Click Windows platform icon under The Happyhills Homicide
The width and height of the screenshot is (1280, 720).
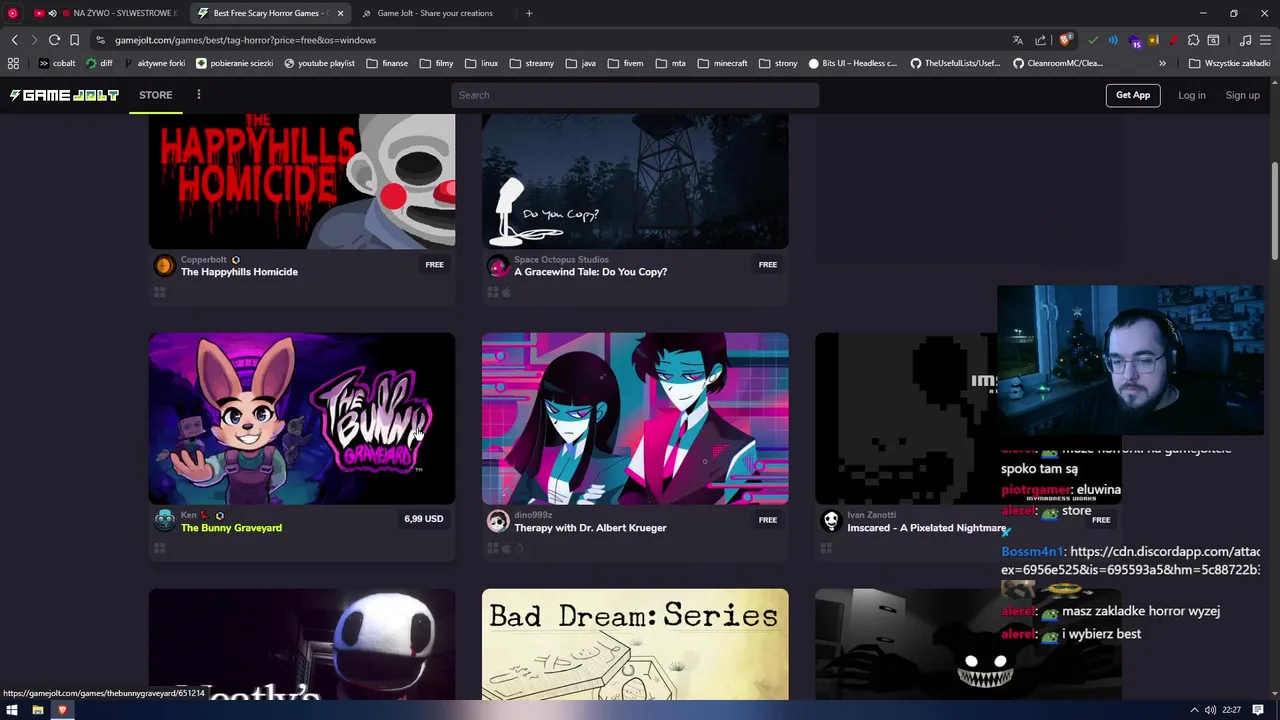coord(159,293)
